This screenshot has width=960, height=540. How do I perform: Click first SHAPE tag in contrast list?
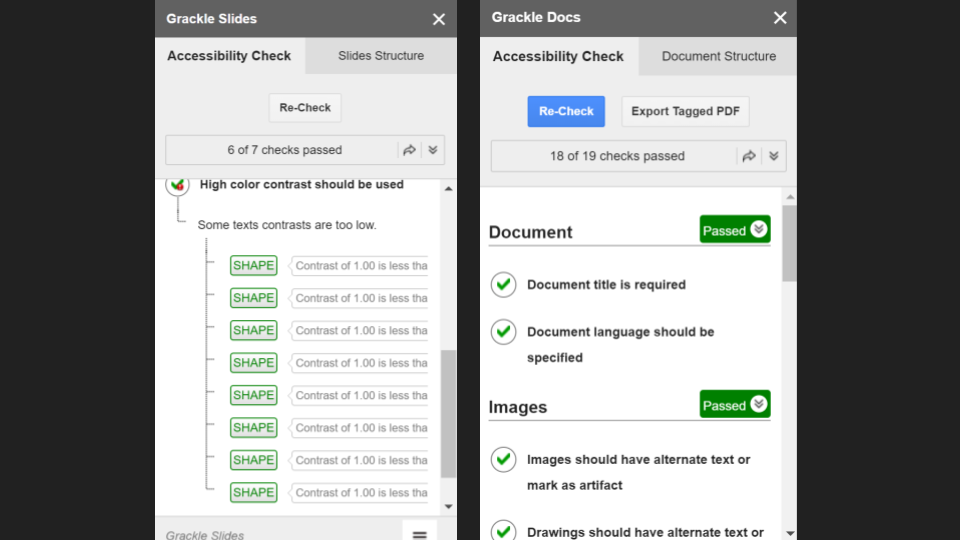pos(253,265)
